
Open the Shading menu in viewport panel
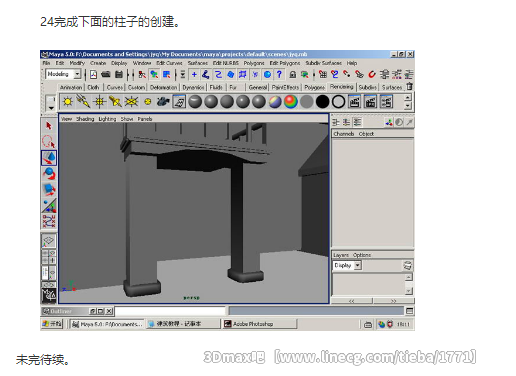click(x=85, y=119)
